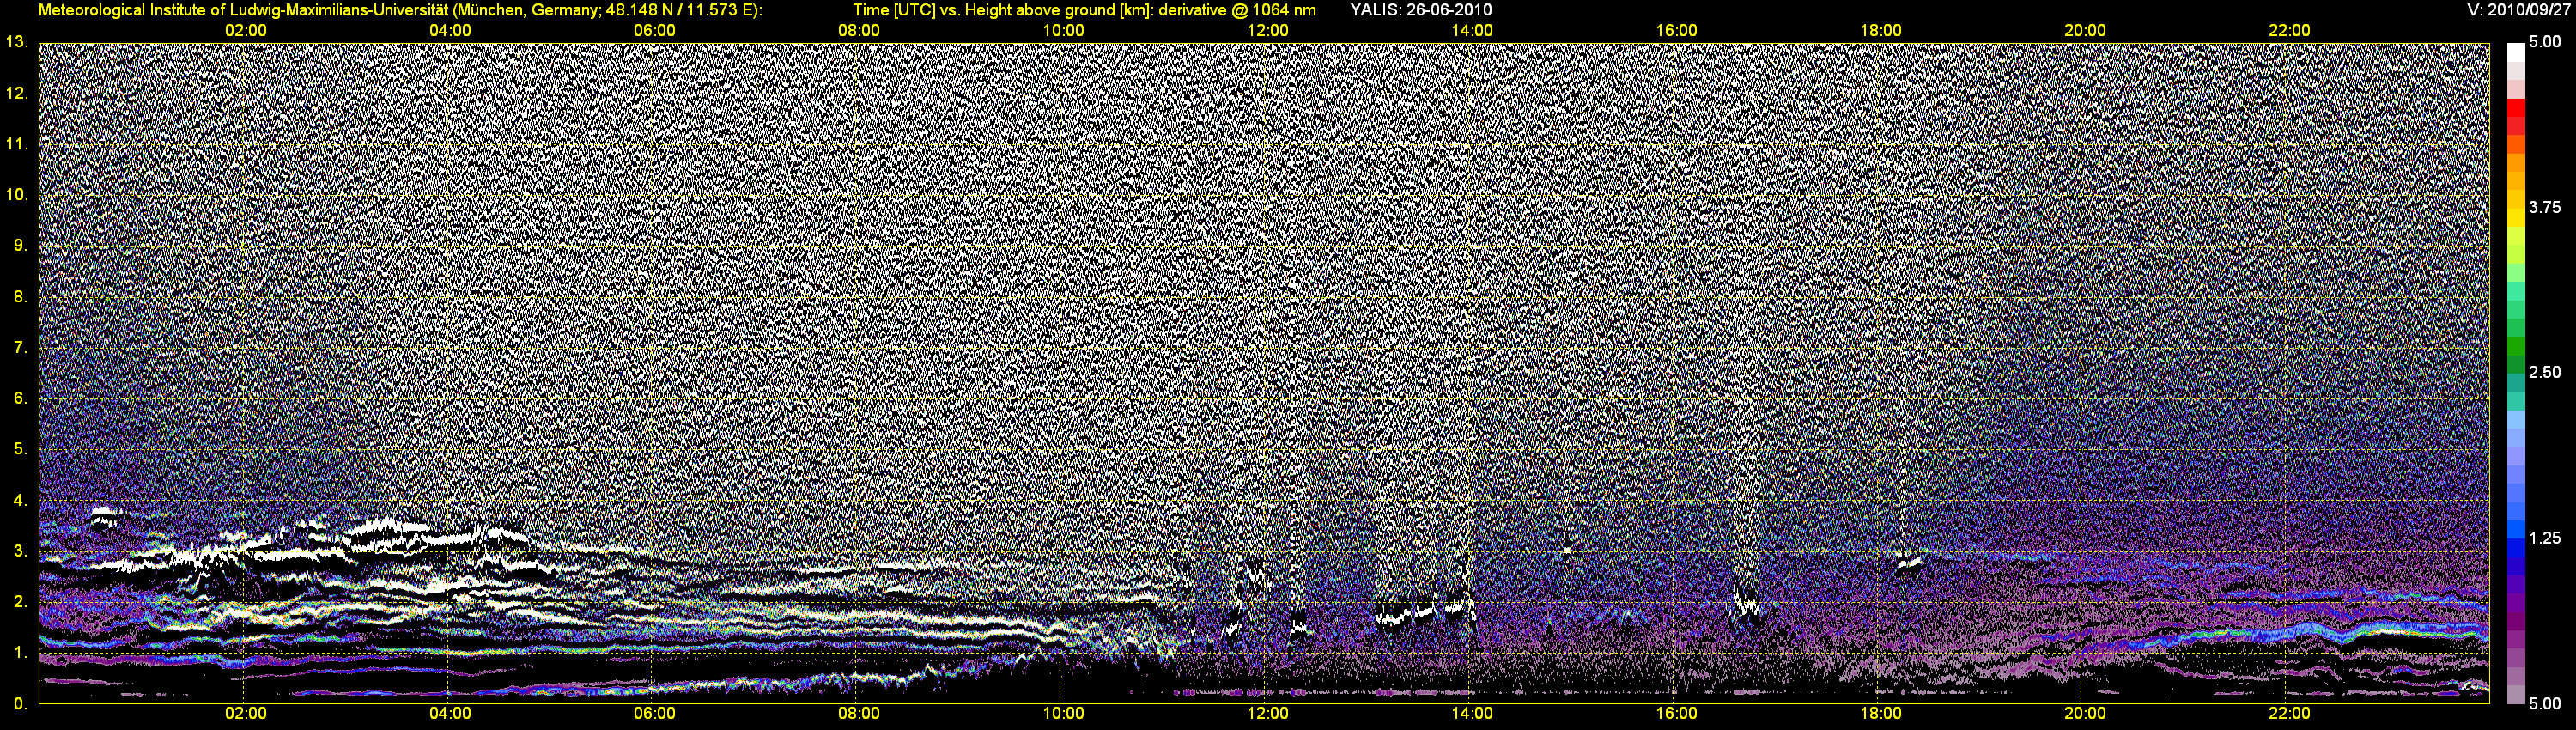2576x730 pixels.
Task: Click the 02:00 label on the top time axis
Action: [245, 31]
